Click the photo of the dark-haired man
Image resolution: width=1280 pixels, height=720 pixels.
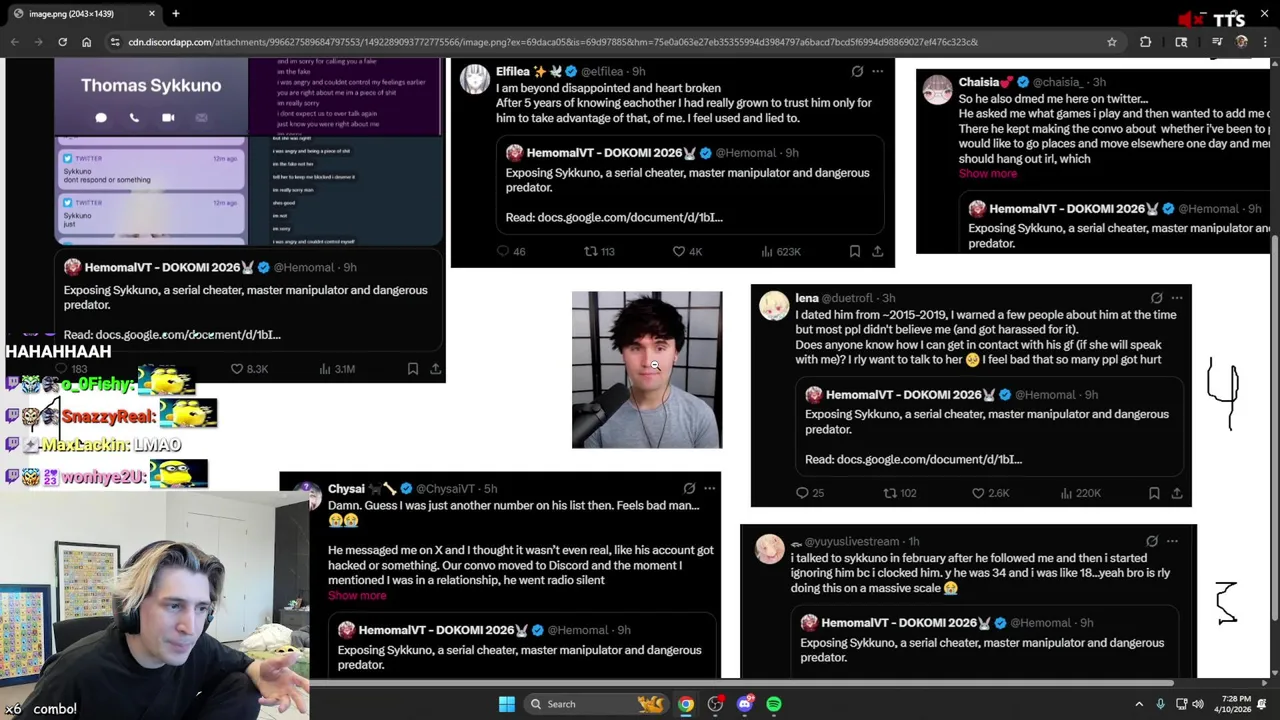[x=647, y=370]
